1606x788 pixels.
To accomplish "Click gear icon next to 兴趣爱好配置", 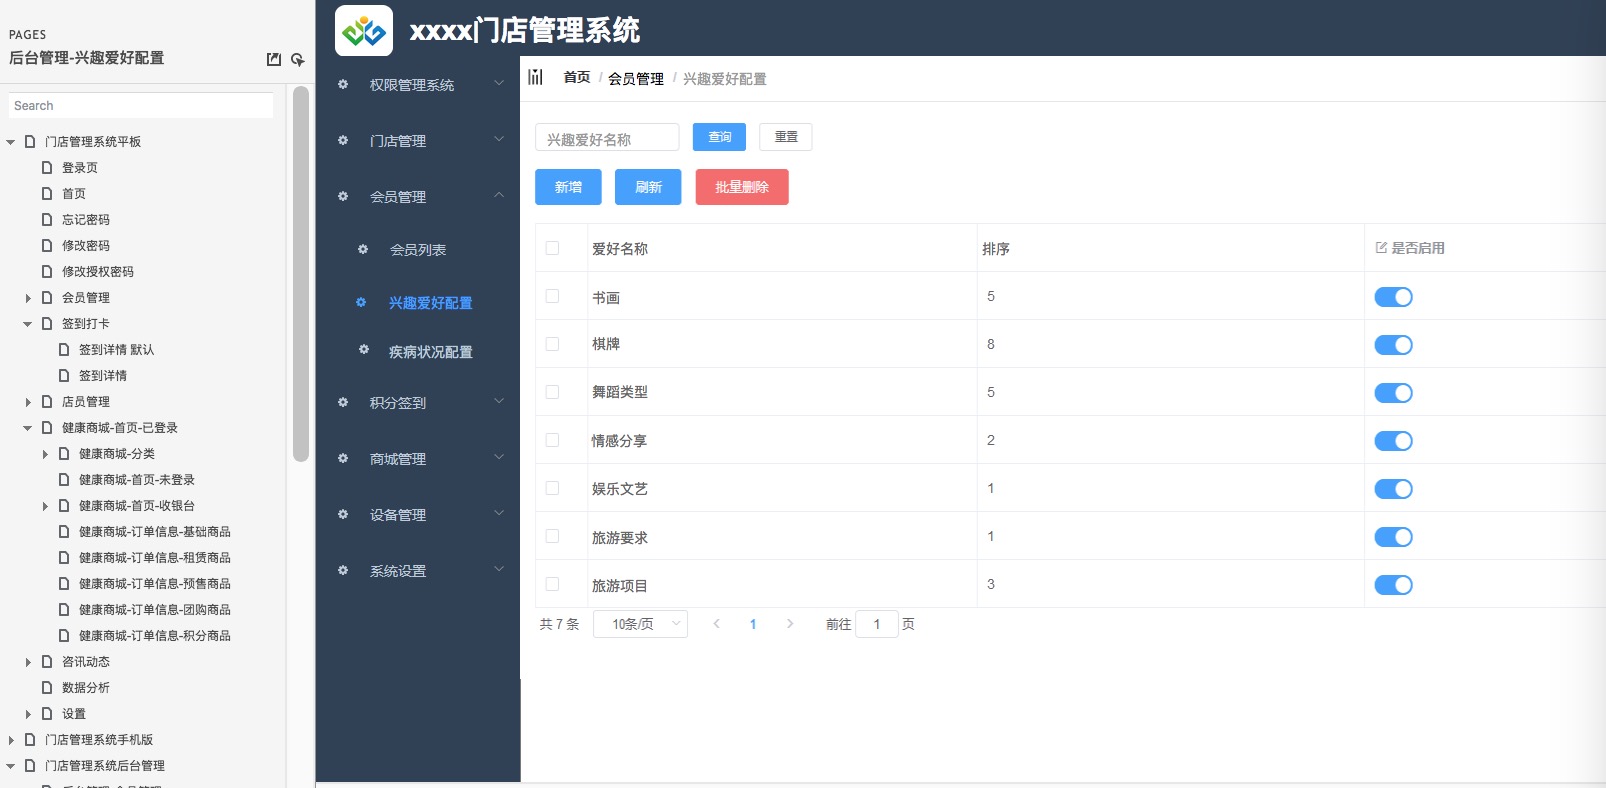I will [361, 302].
